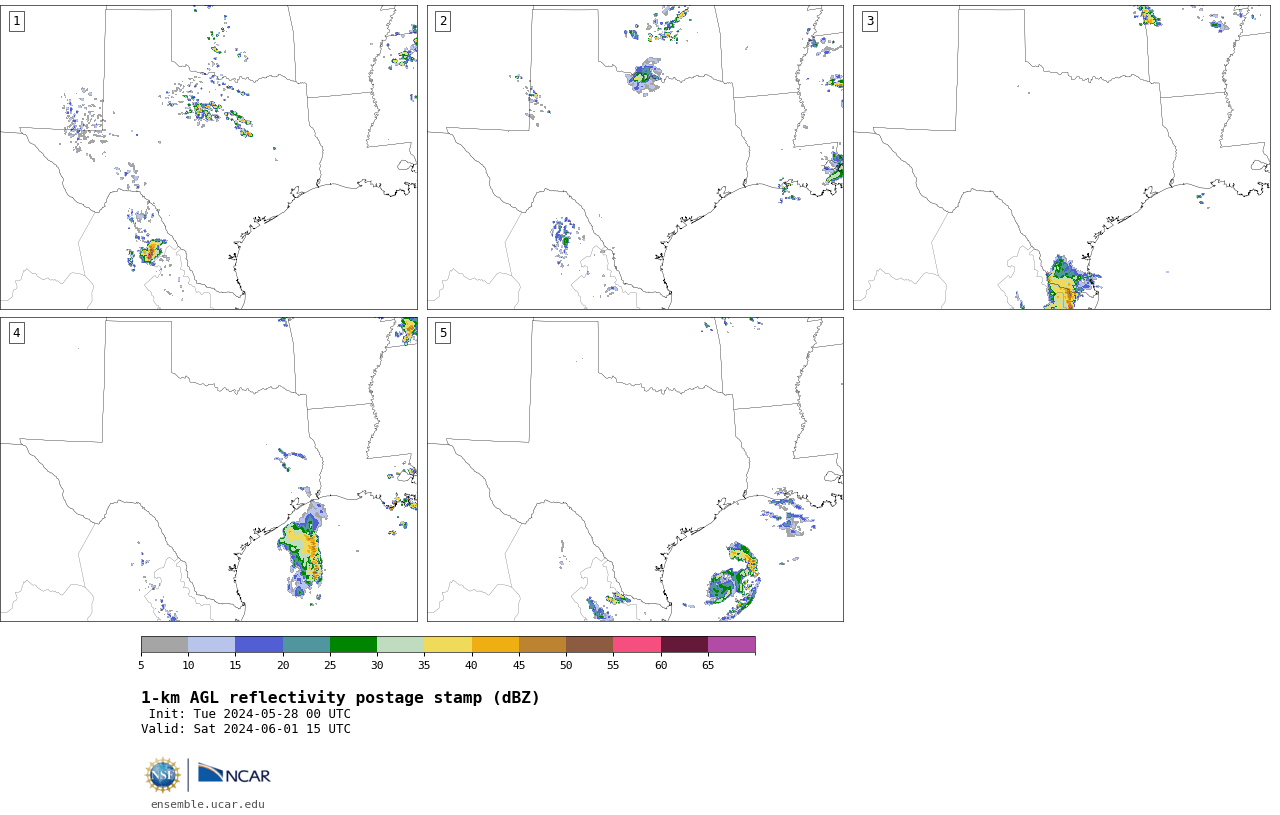The width and height of the screenshot is (1280, 815).
Task: Open ensemble member 4 reflectivity map
Action: click(209, 469)
